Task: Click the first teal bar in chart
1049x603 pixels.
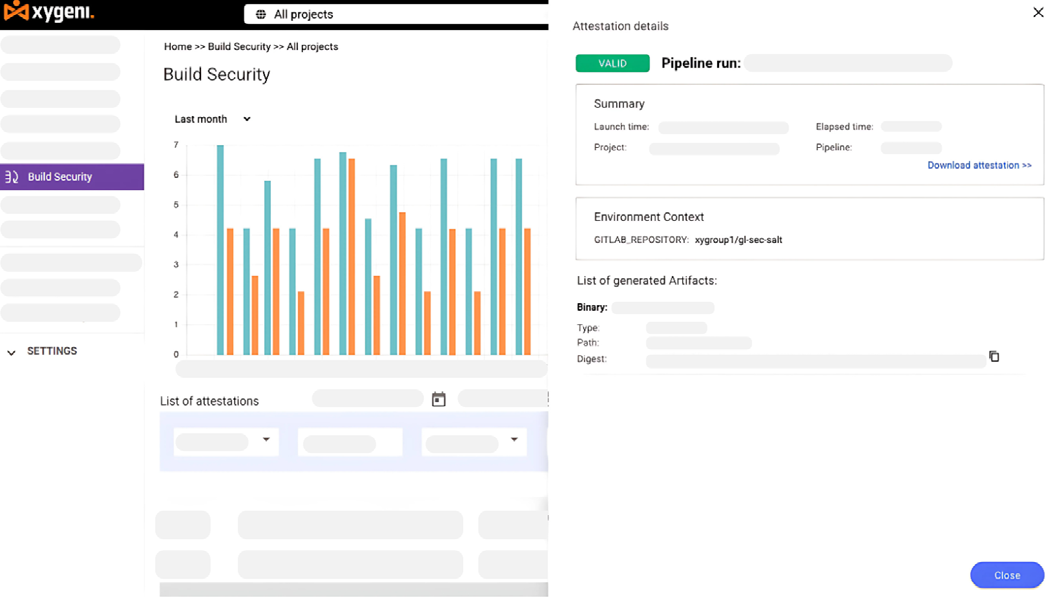Action: tap(220, 250)
